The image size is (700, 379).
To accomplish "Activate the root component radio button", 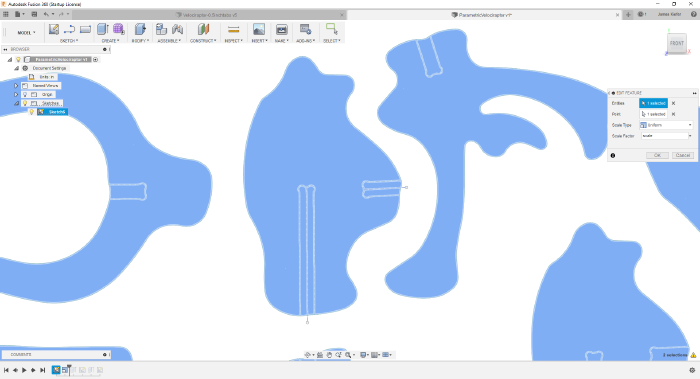I will point(96,59).
